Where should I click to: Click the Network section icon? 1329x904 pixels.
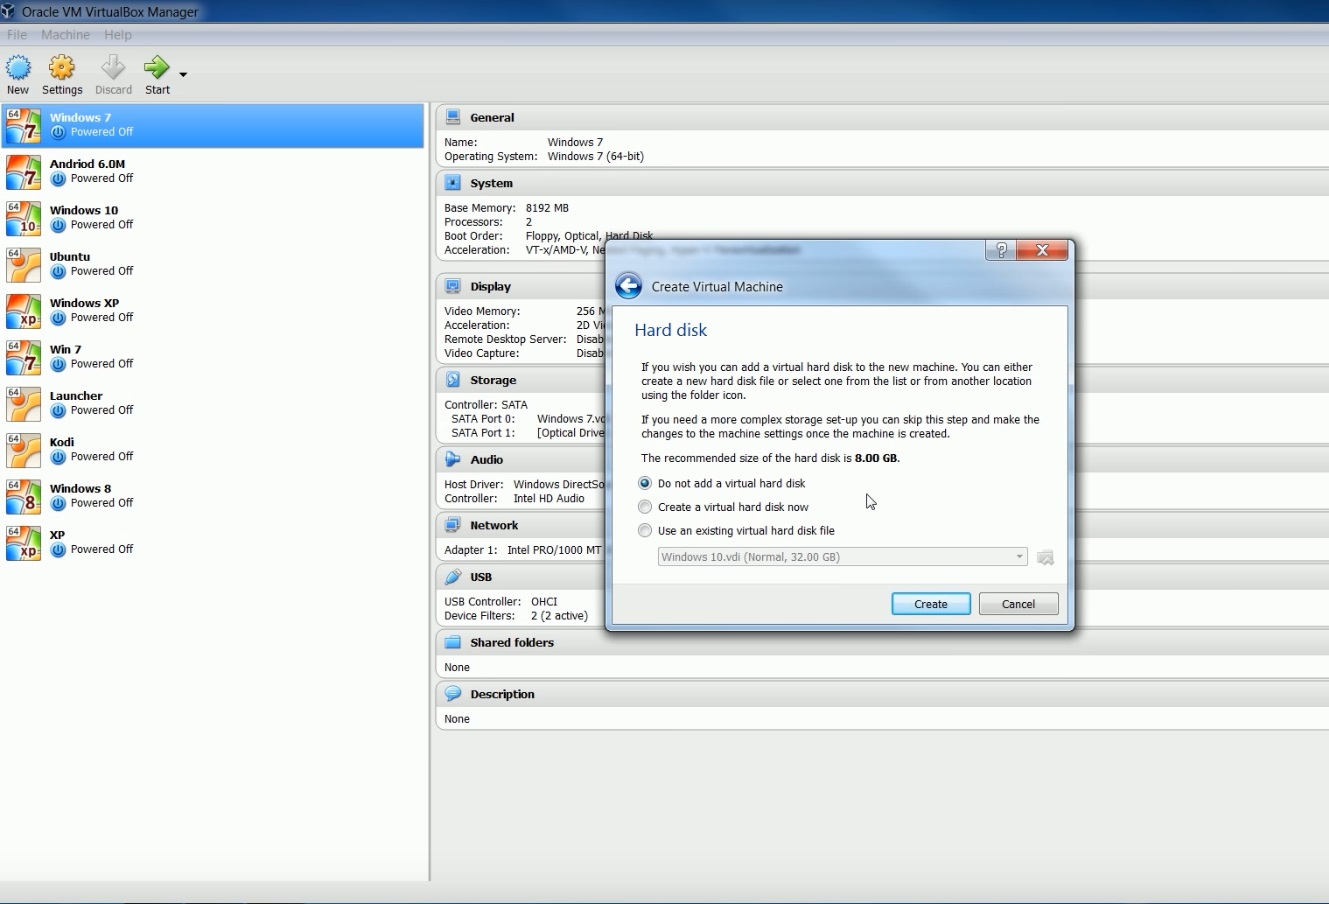(x=453, y=525)
